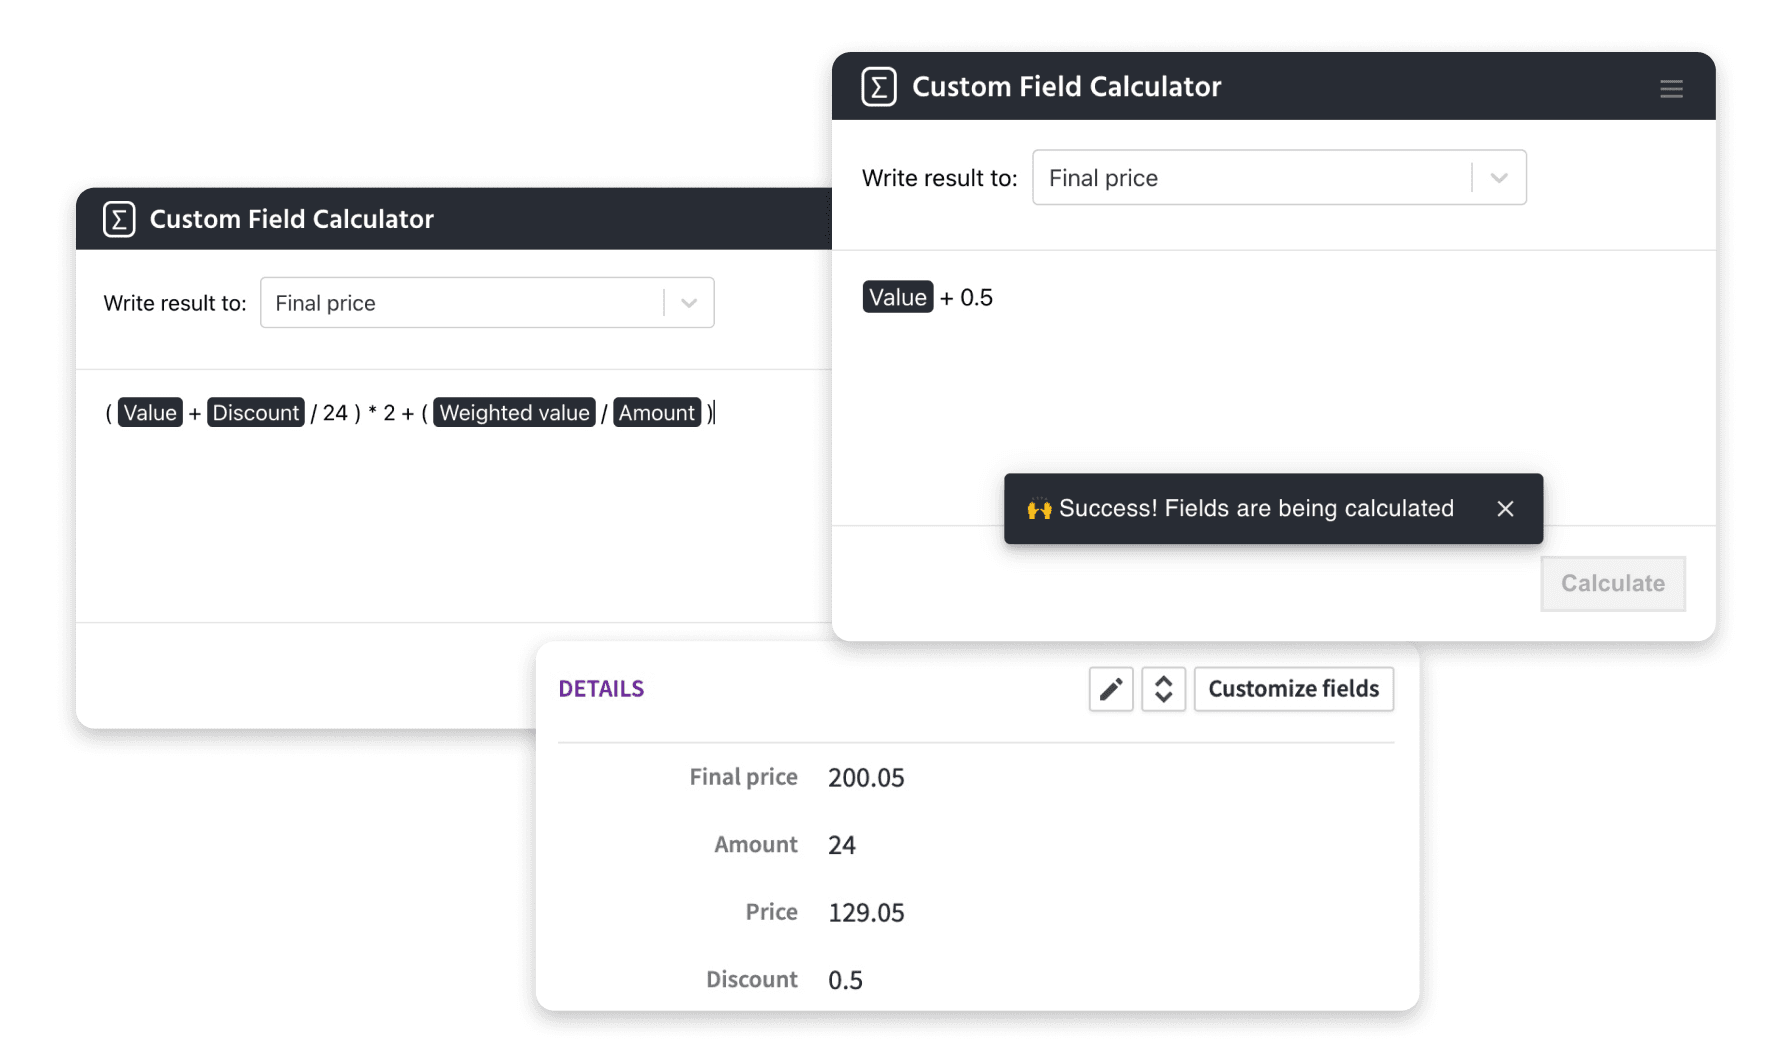Select the Amount token in the formula
The image size is (1774, 1060).
pos(656,412)
